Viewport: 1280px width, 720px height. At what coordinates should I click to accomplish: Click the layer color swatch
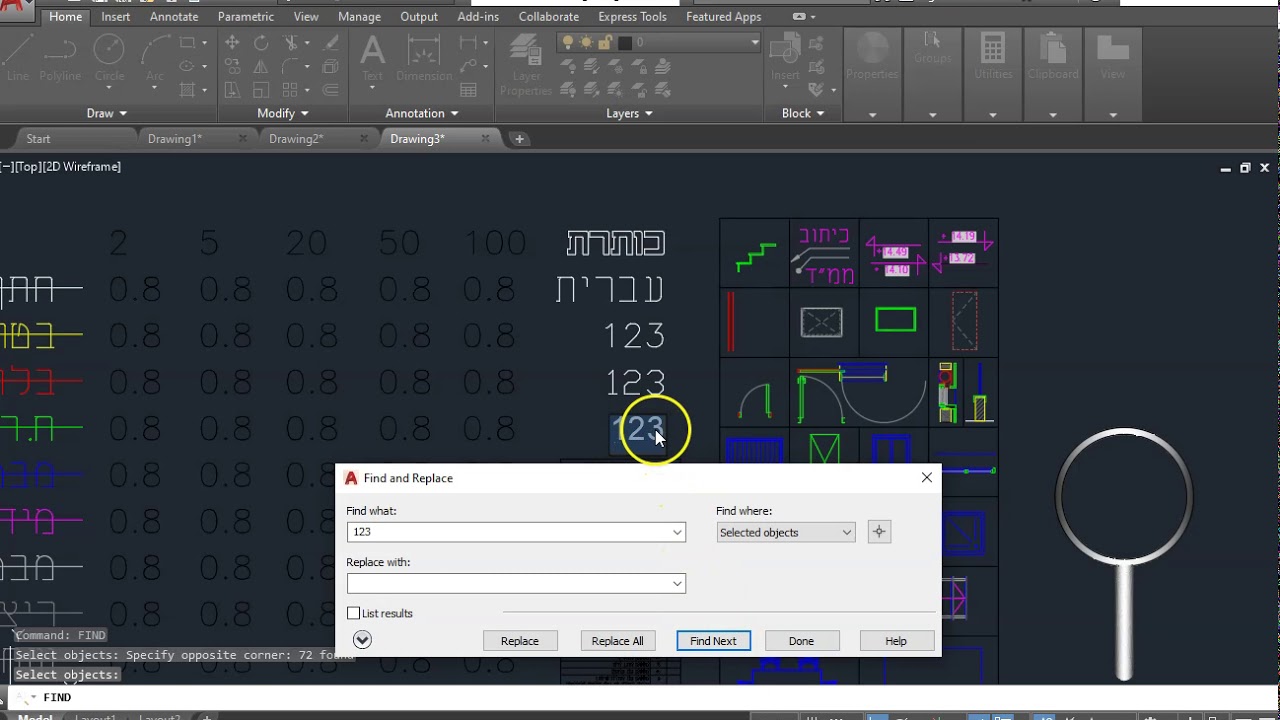[625, 42]
